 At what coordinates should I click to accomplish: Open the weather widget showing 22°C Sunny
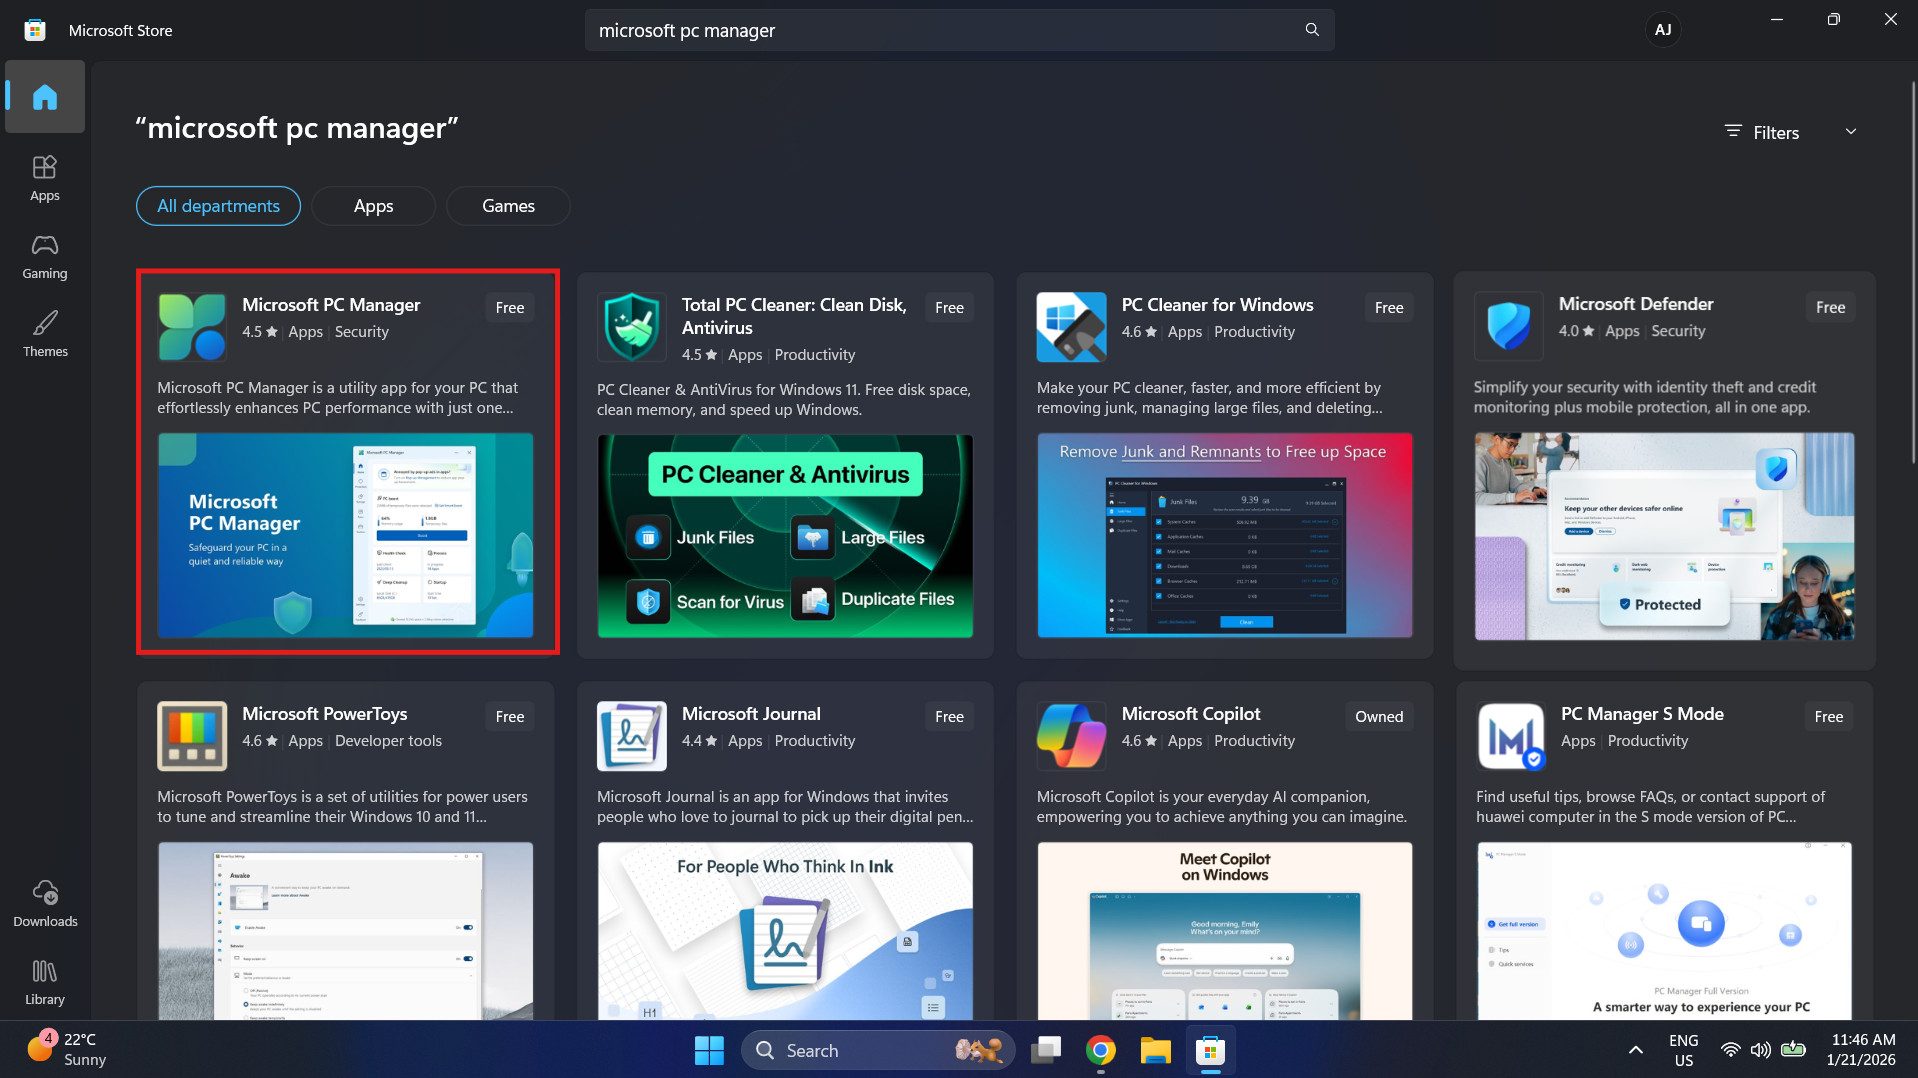pyautogui.click(x=65, y=1049)
